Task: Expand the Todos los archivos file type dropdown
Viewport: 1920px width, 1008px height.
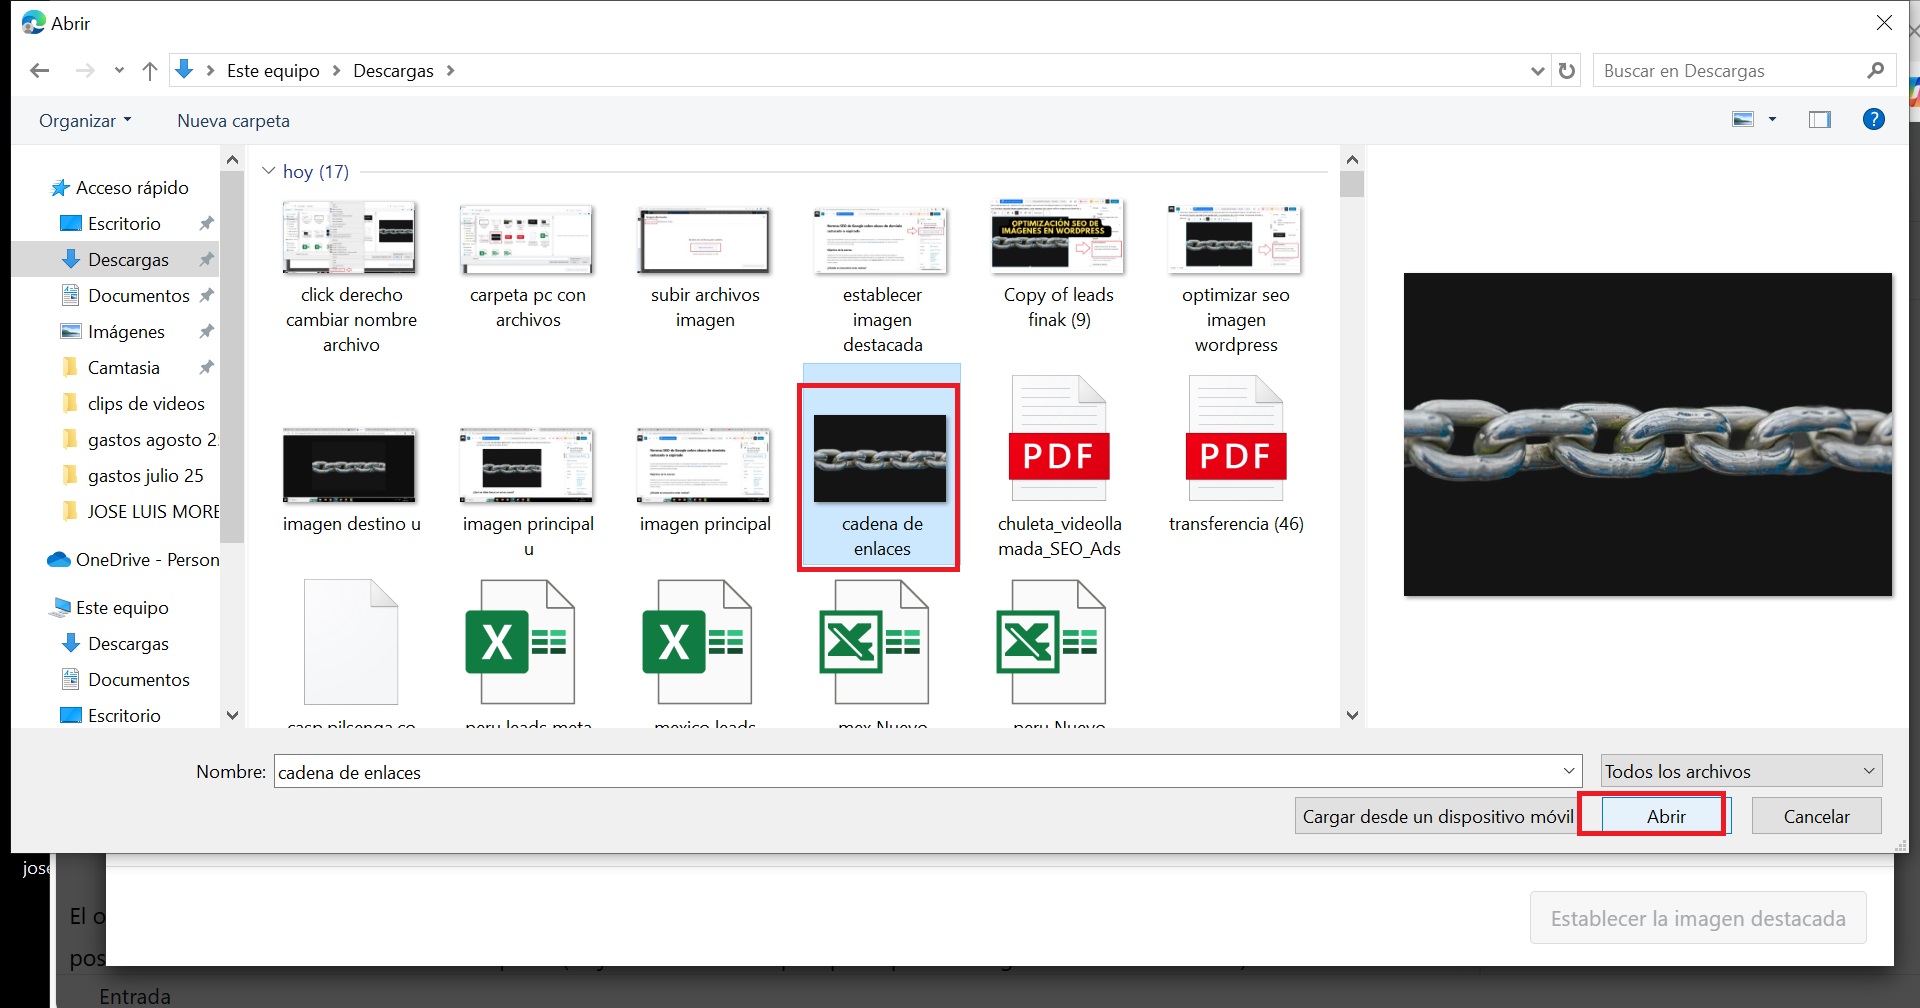Action: click(1740, 771)
